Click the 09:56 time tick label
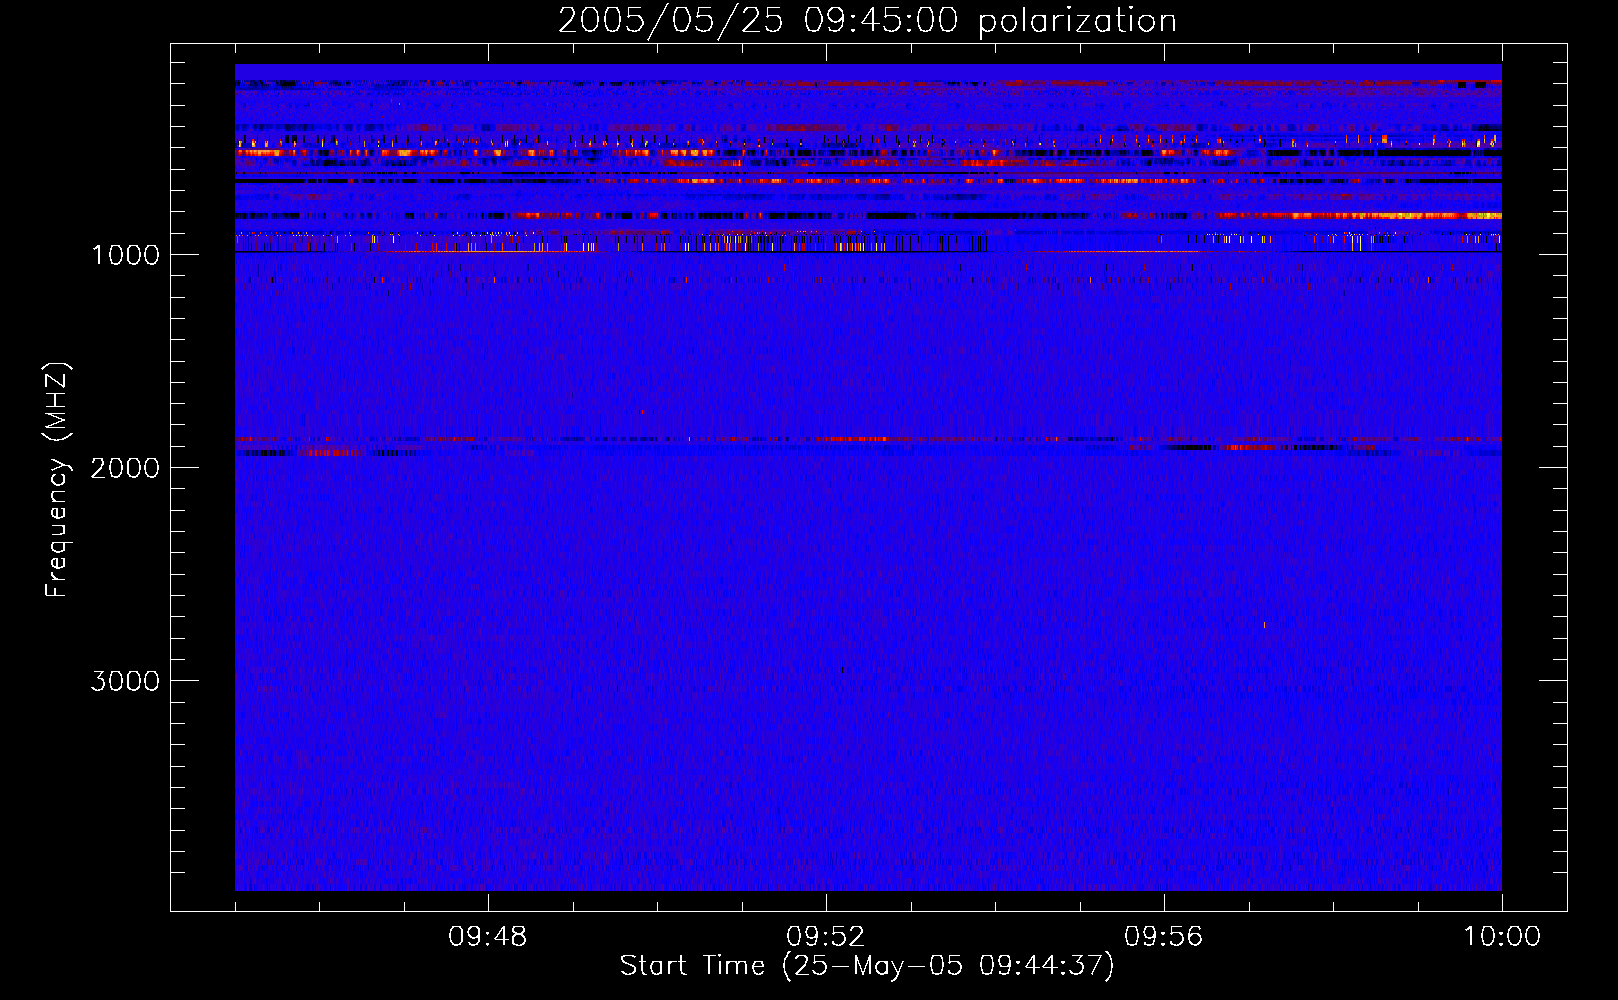 pyautogui.click(x=1164, y=937)
